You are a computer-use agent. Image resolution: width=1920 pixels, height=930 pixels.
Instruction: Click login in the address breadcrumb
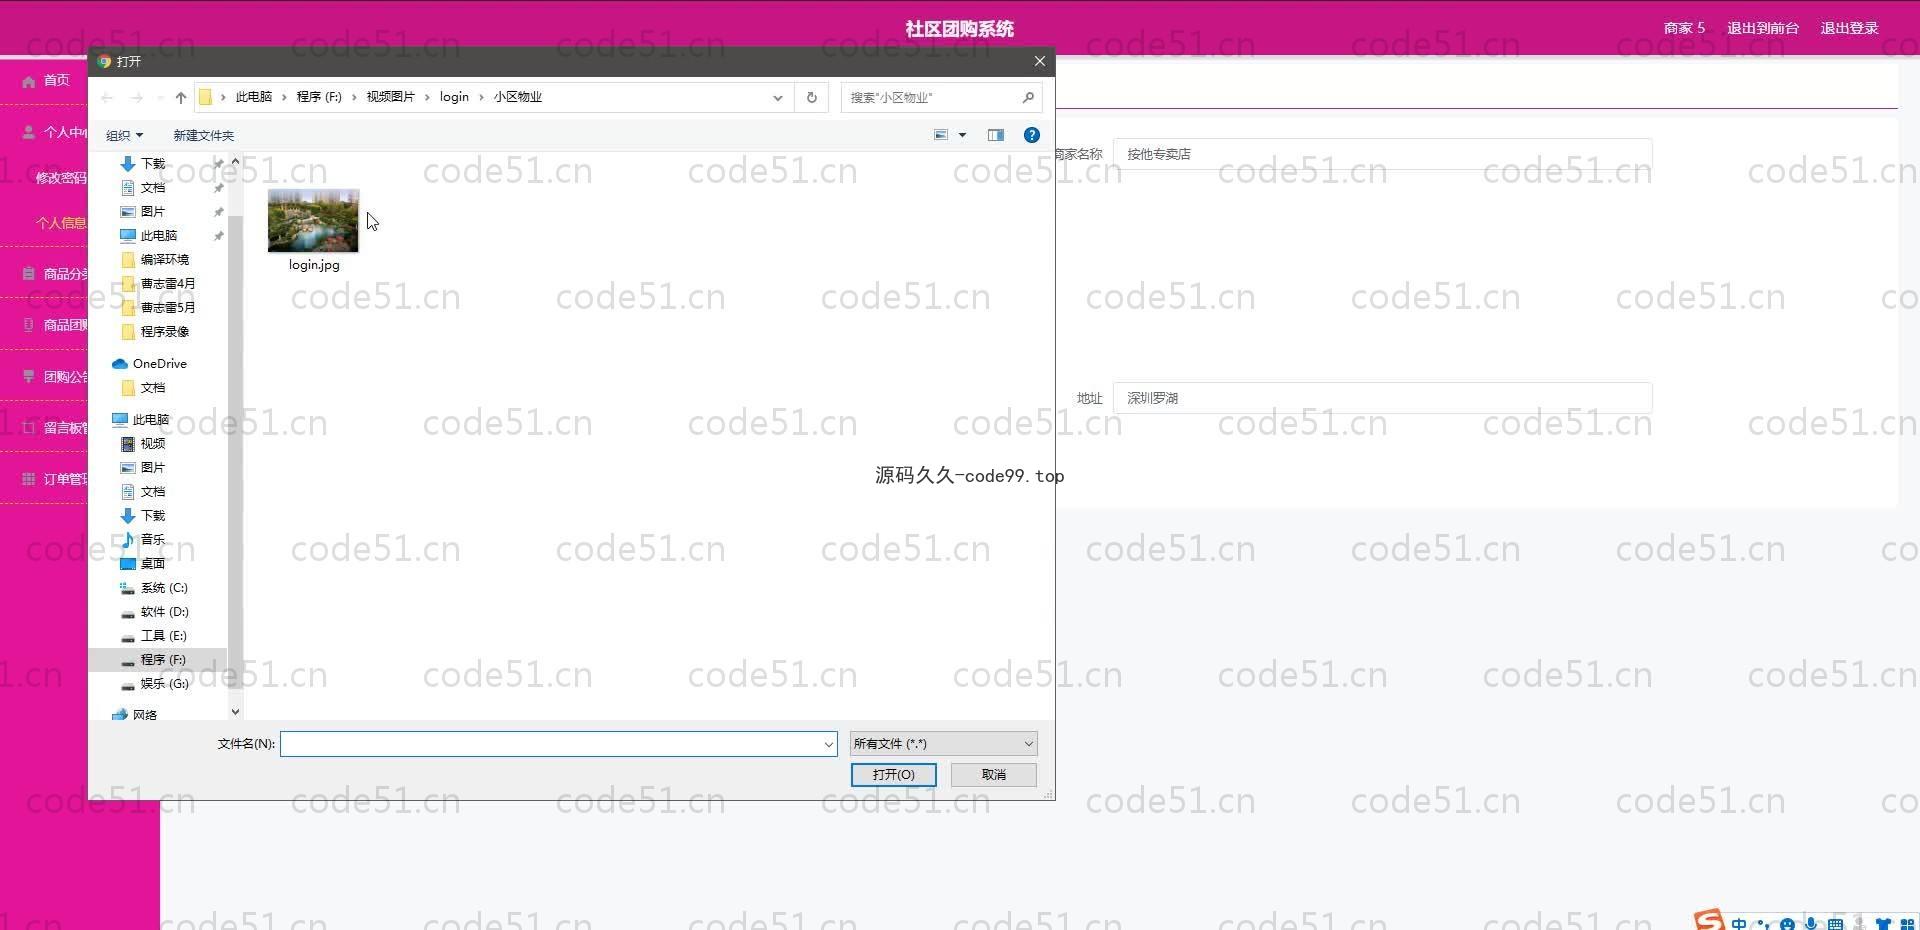[x=454, y=97]
